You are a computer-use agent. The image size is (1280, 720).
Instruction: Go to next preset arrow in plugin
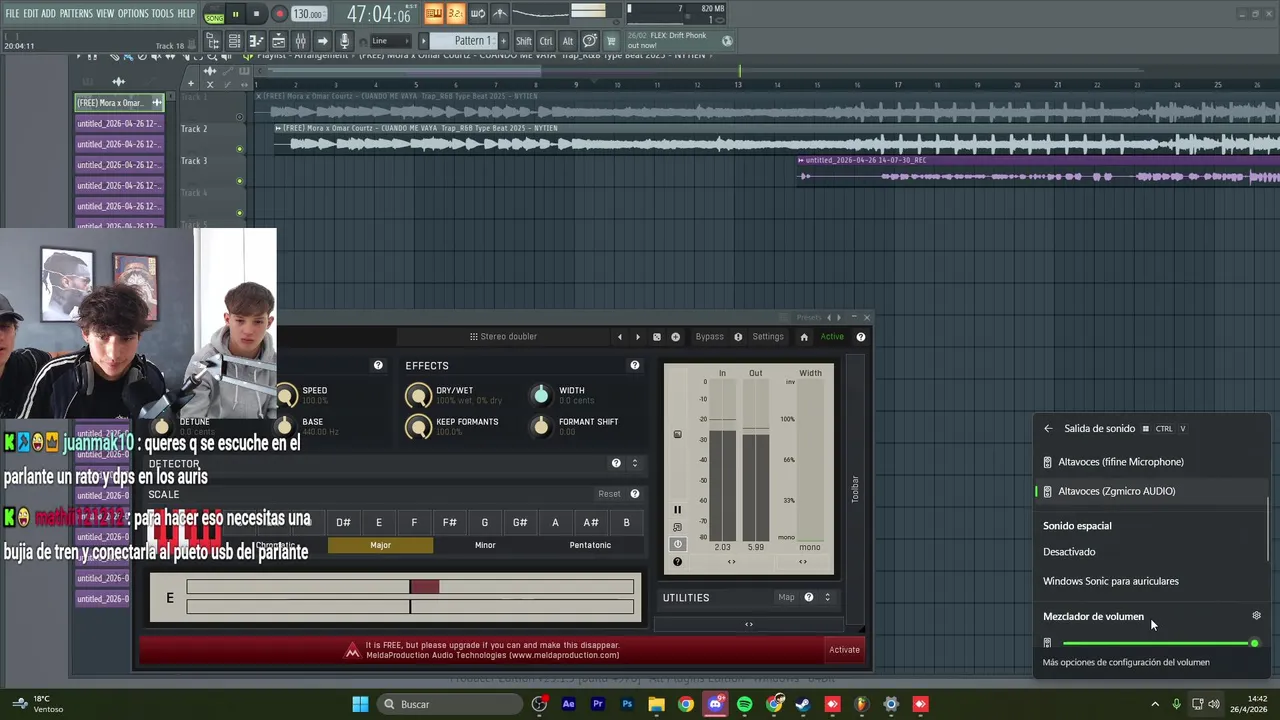[x=638, y=337]
